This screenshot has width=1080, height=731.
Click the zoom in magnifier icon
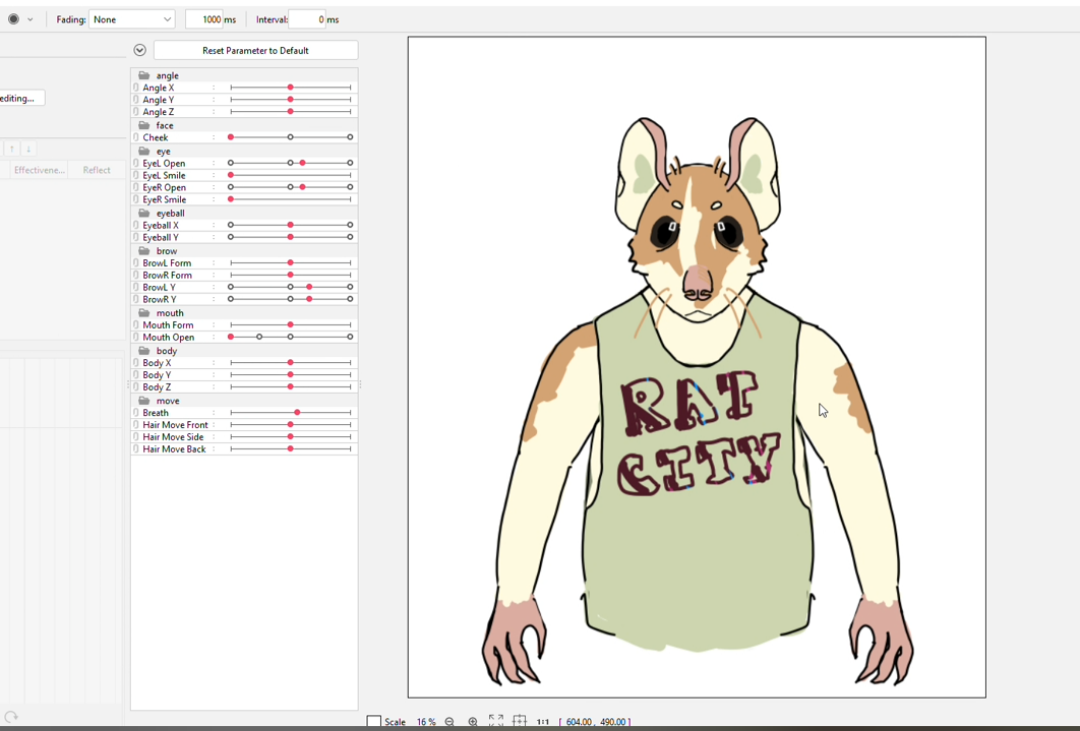(473, 721)
